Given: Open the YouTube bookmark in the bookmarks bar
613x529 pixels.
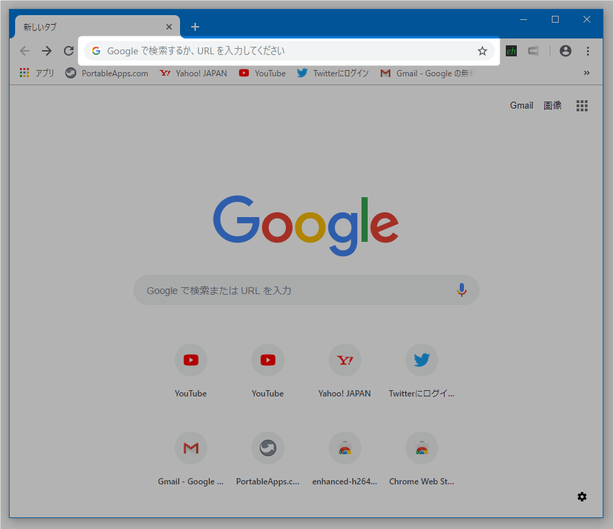Looking at the screenshot, I should 262,73.
